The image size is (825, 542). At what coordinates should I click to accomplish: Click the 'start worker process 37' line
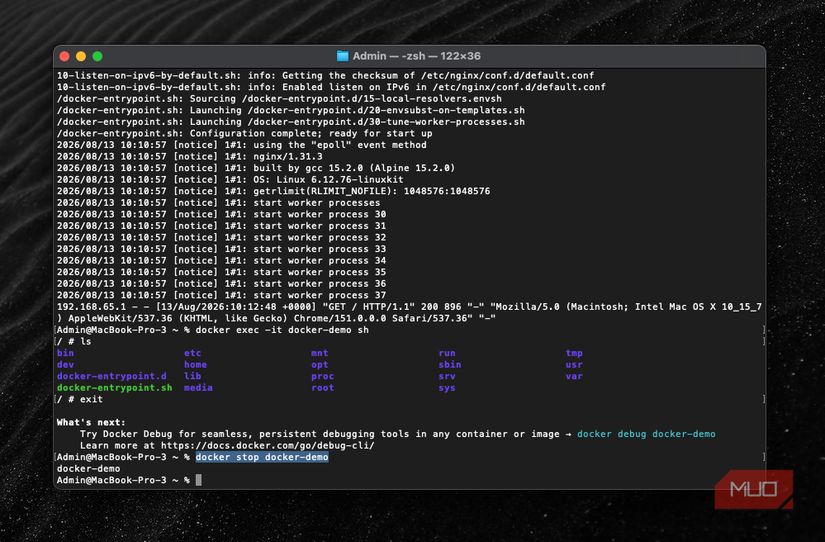(222, 295)
